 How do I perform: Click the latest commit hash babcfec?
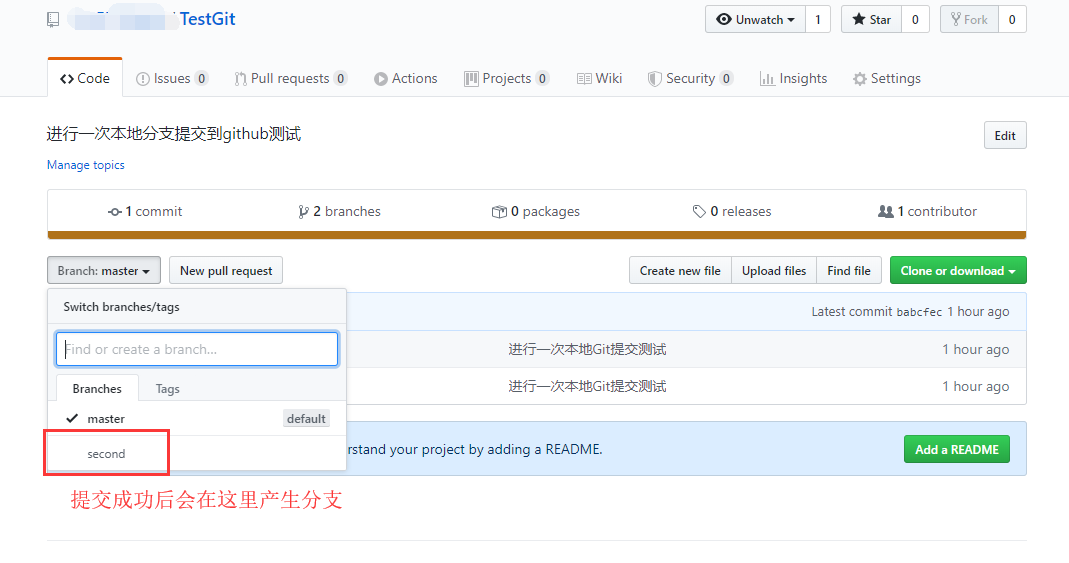point(919,312)
